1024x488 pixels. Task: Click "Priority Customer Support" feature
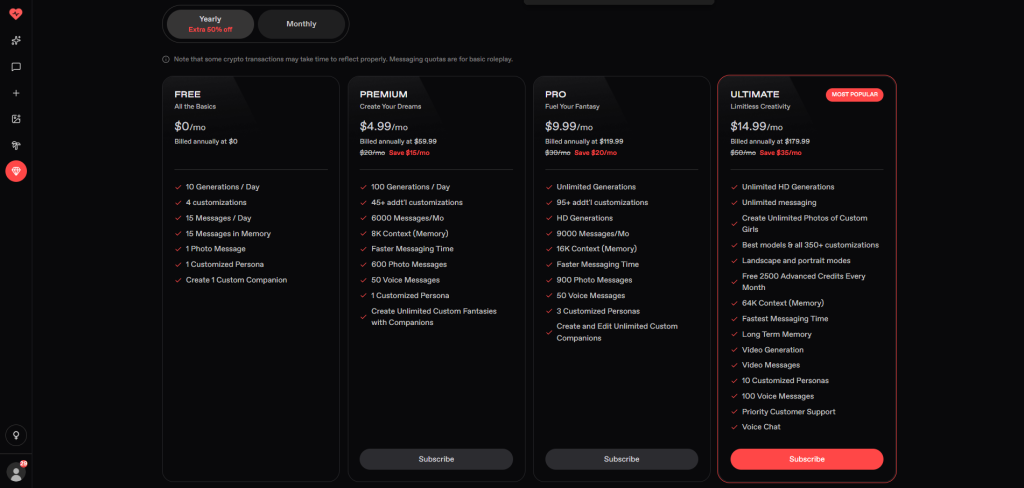pyautogui.click(x=789, y=412)
